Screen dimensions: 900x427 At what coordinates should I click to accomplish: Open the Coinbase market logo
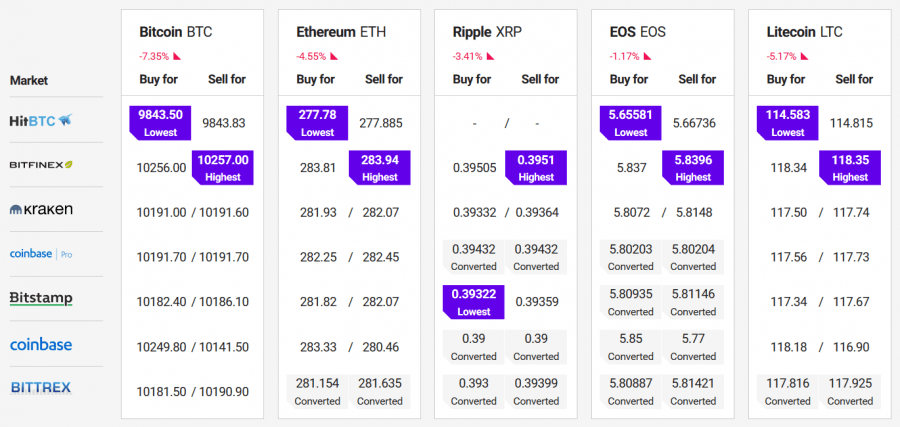point(41,345)
